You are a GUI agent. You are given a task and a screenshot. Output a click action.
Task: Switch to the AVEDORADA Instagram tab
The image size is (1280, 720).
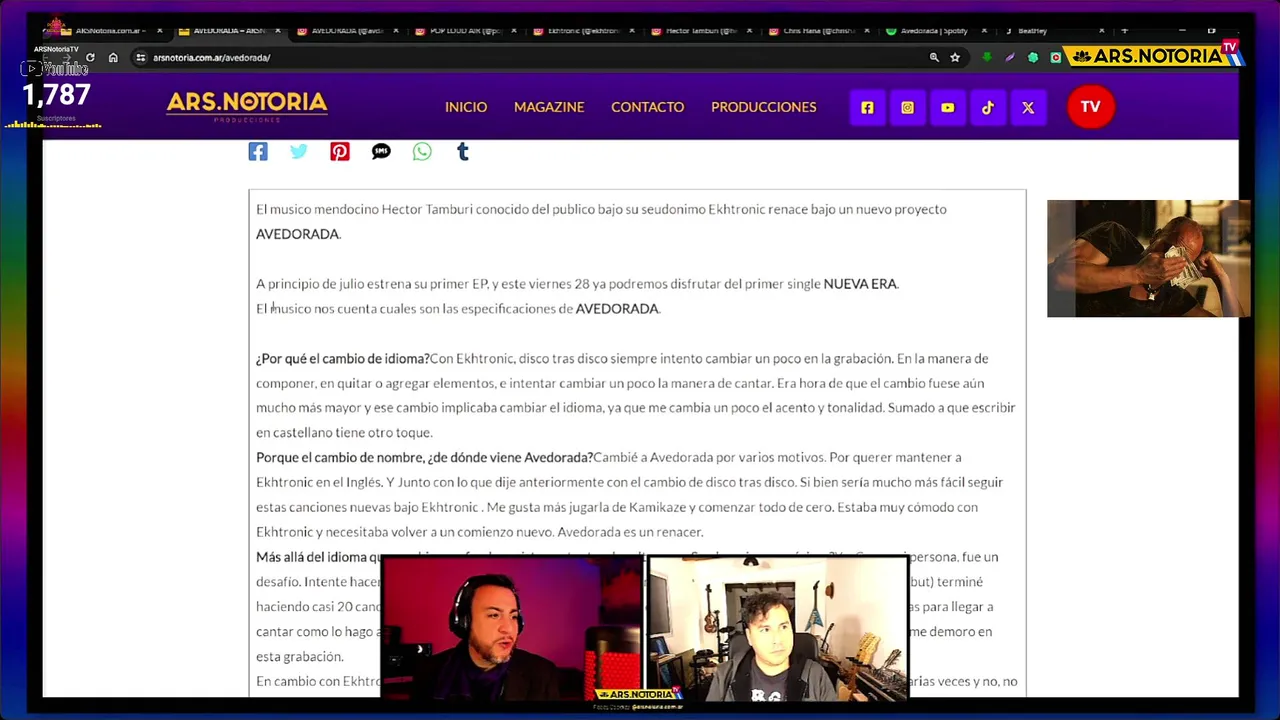(346, 31)
